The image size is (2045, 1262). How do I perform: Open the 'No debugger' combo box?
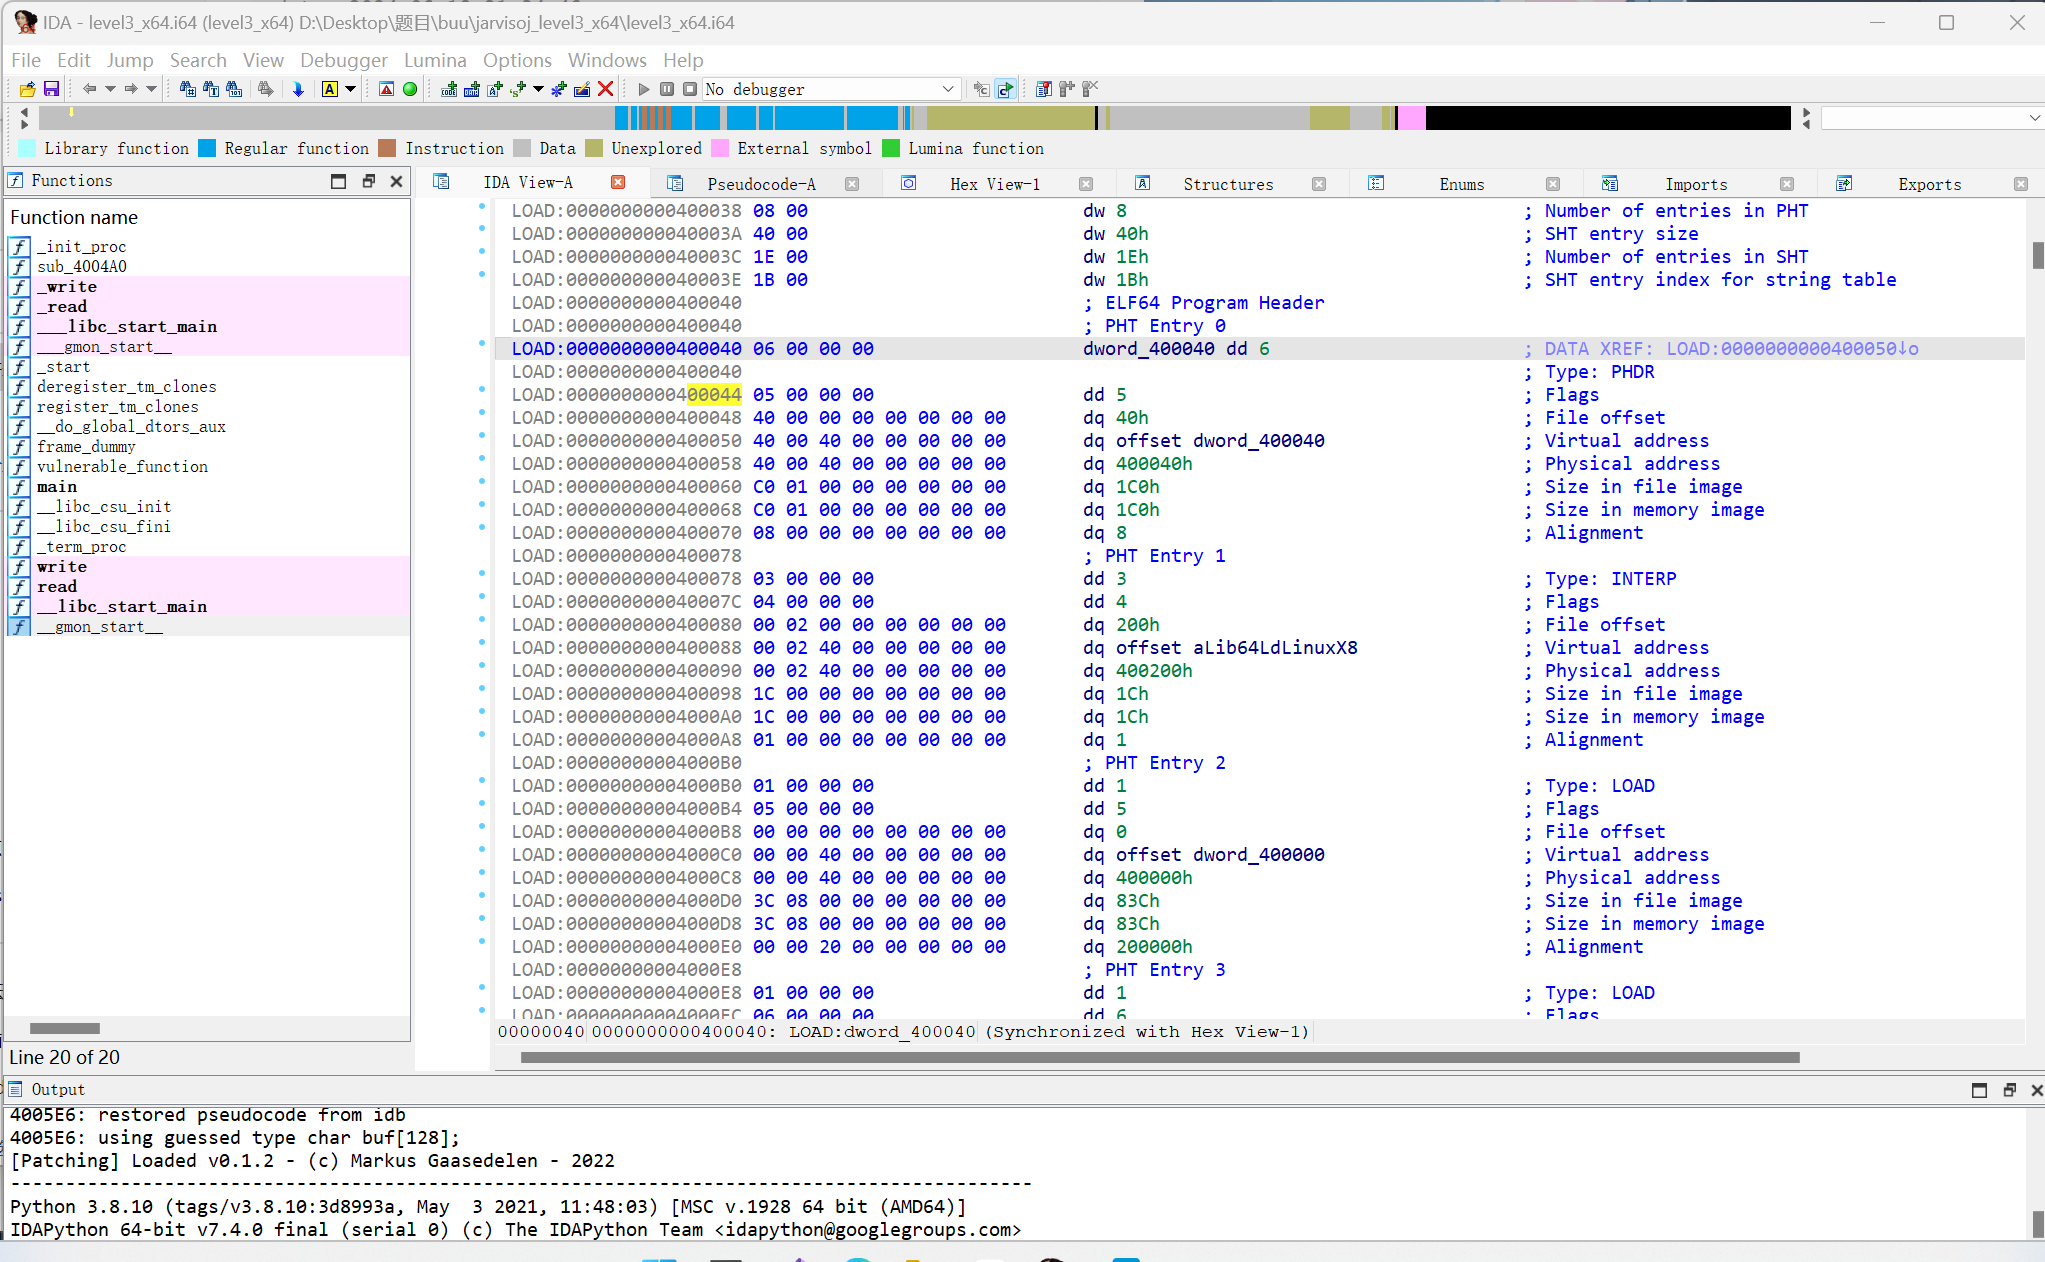(831, 89)
